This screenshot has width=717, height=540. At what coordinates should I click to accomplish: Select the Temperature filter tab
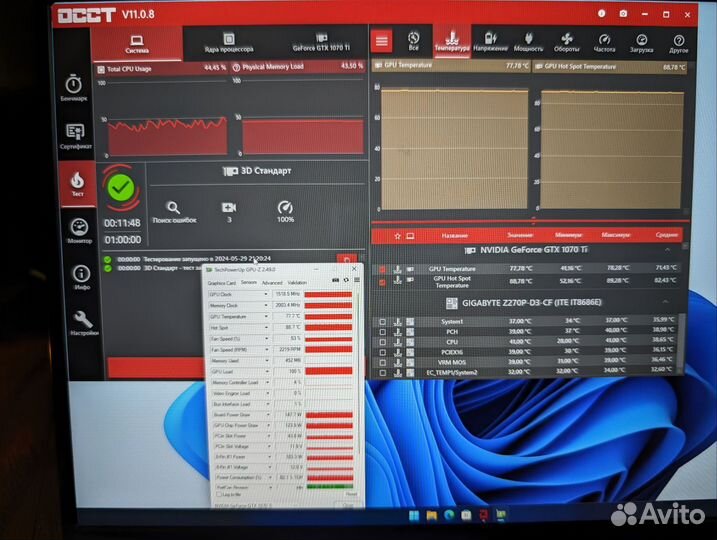451,41
